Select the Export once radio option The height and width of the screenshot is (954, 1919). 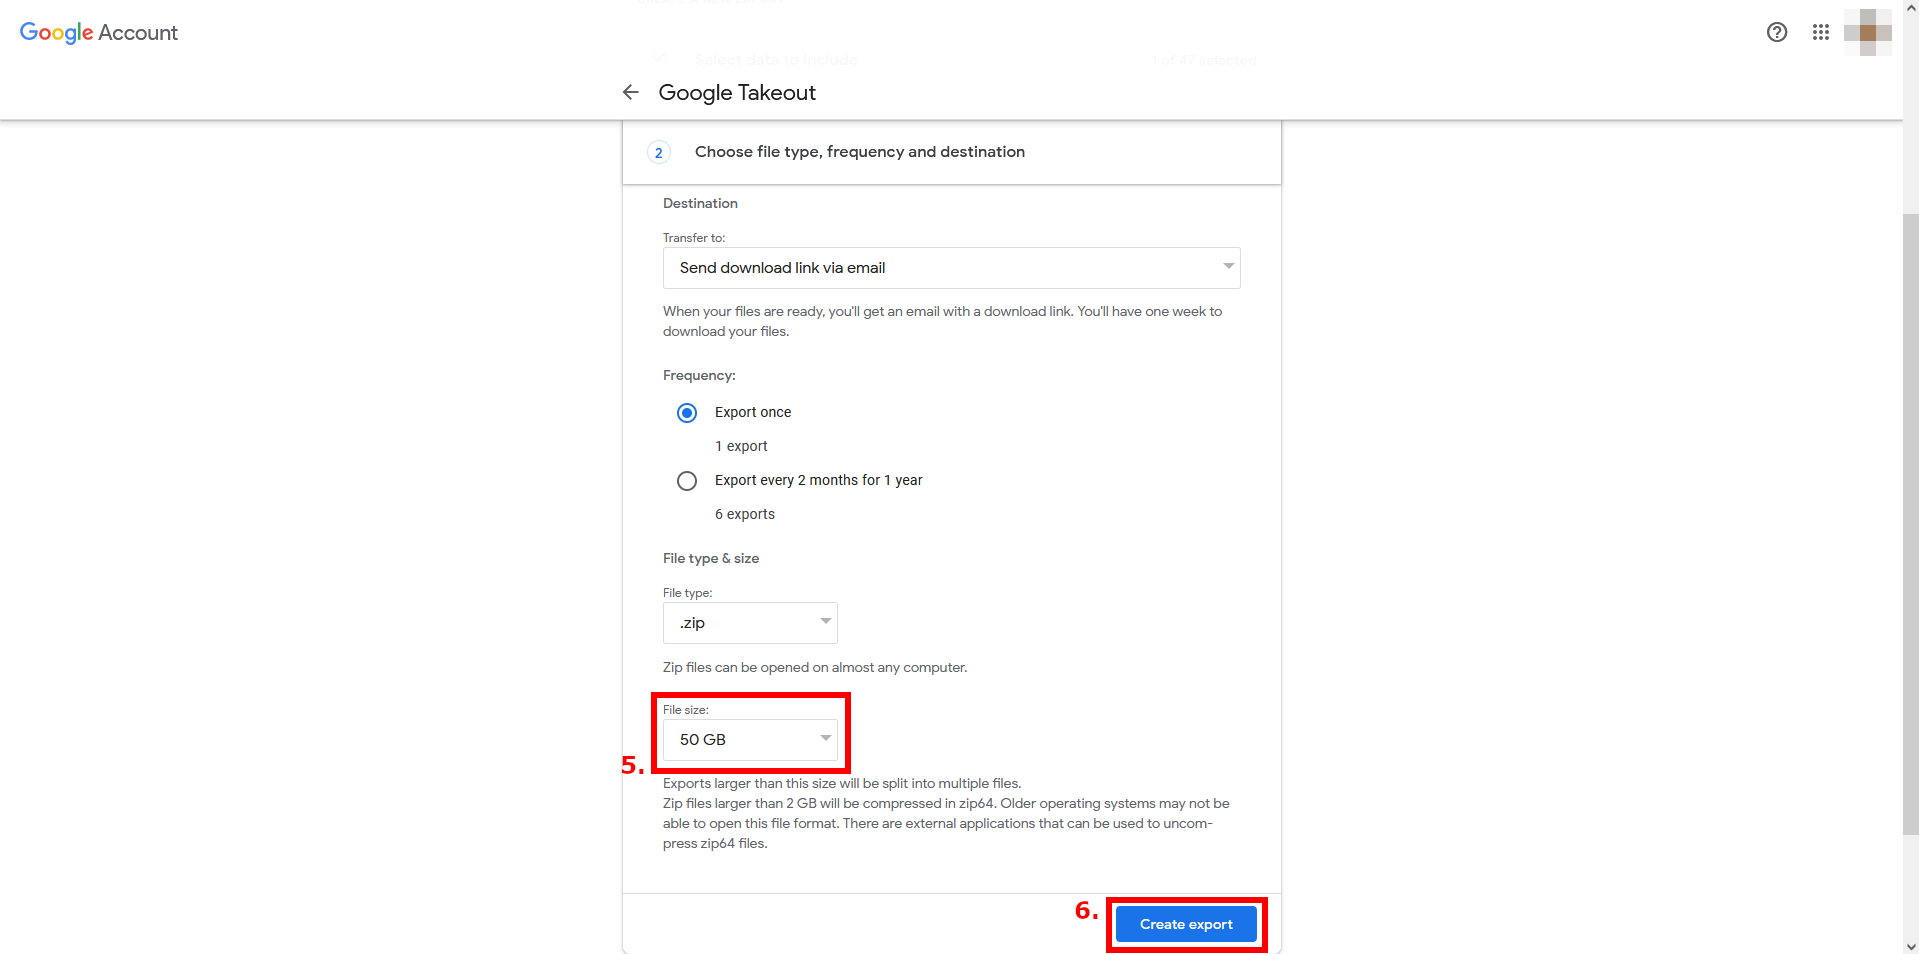(x=687, y=413)
